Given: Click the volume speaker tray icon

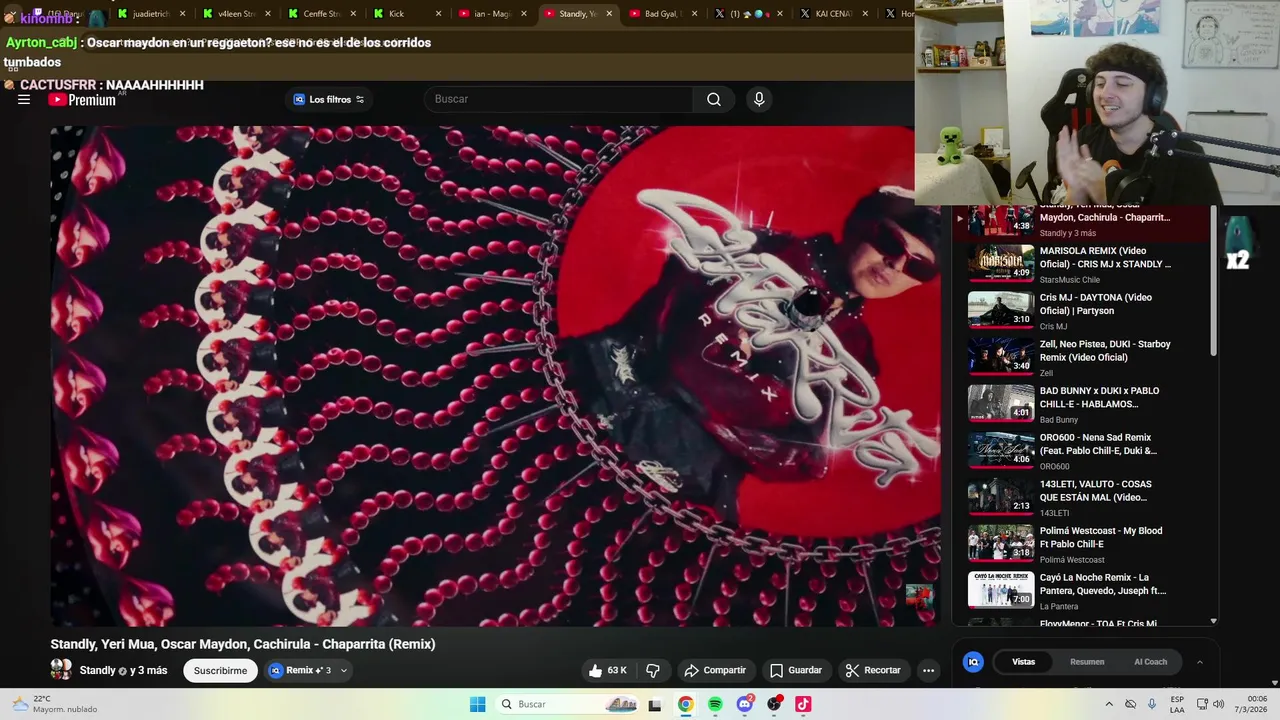Looking at the screenshot, I should coord(1218,704).
